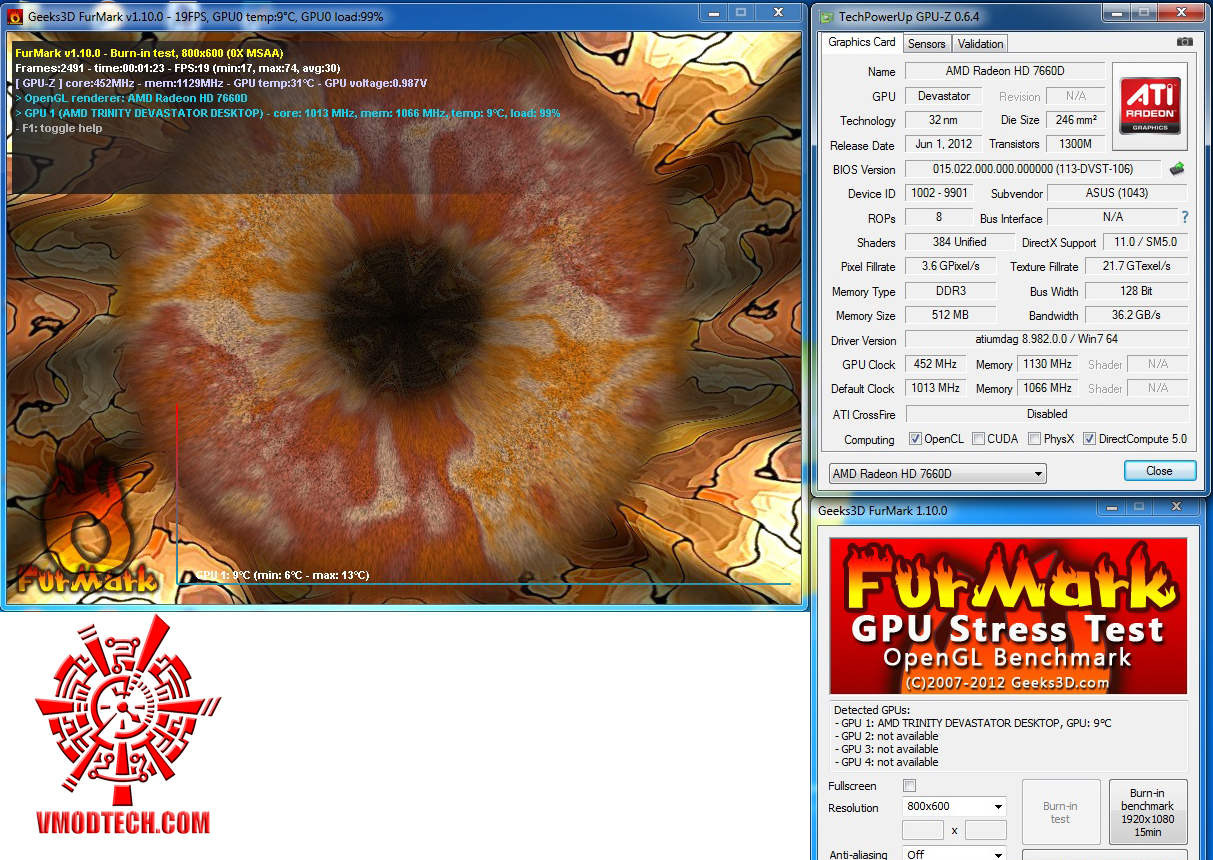The height and width of the screenshot is (860, 1213).
Task: Click the Bus Interface question mark icon
Action: (x=1185, y=217)
